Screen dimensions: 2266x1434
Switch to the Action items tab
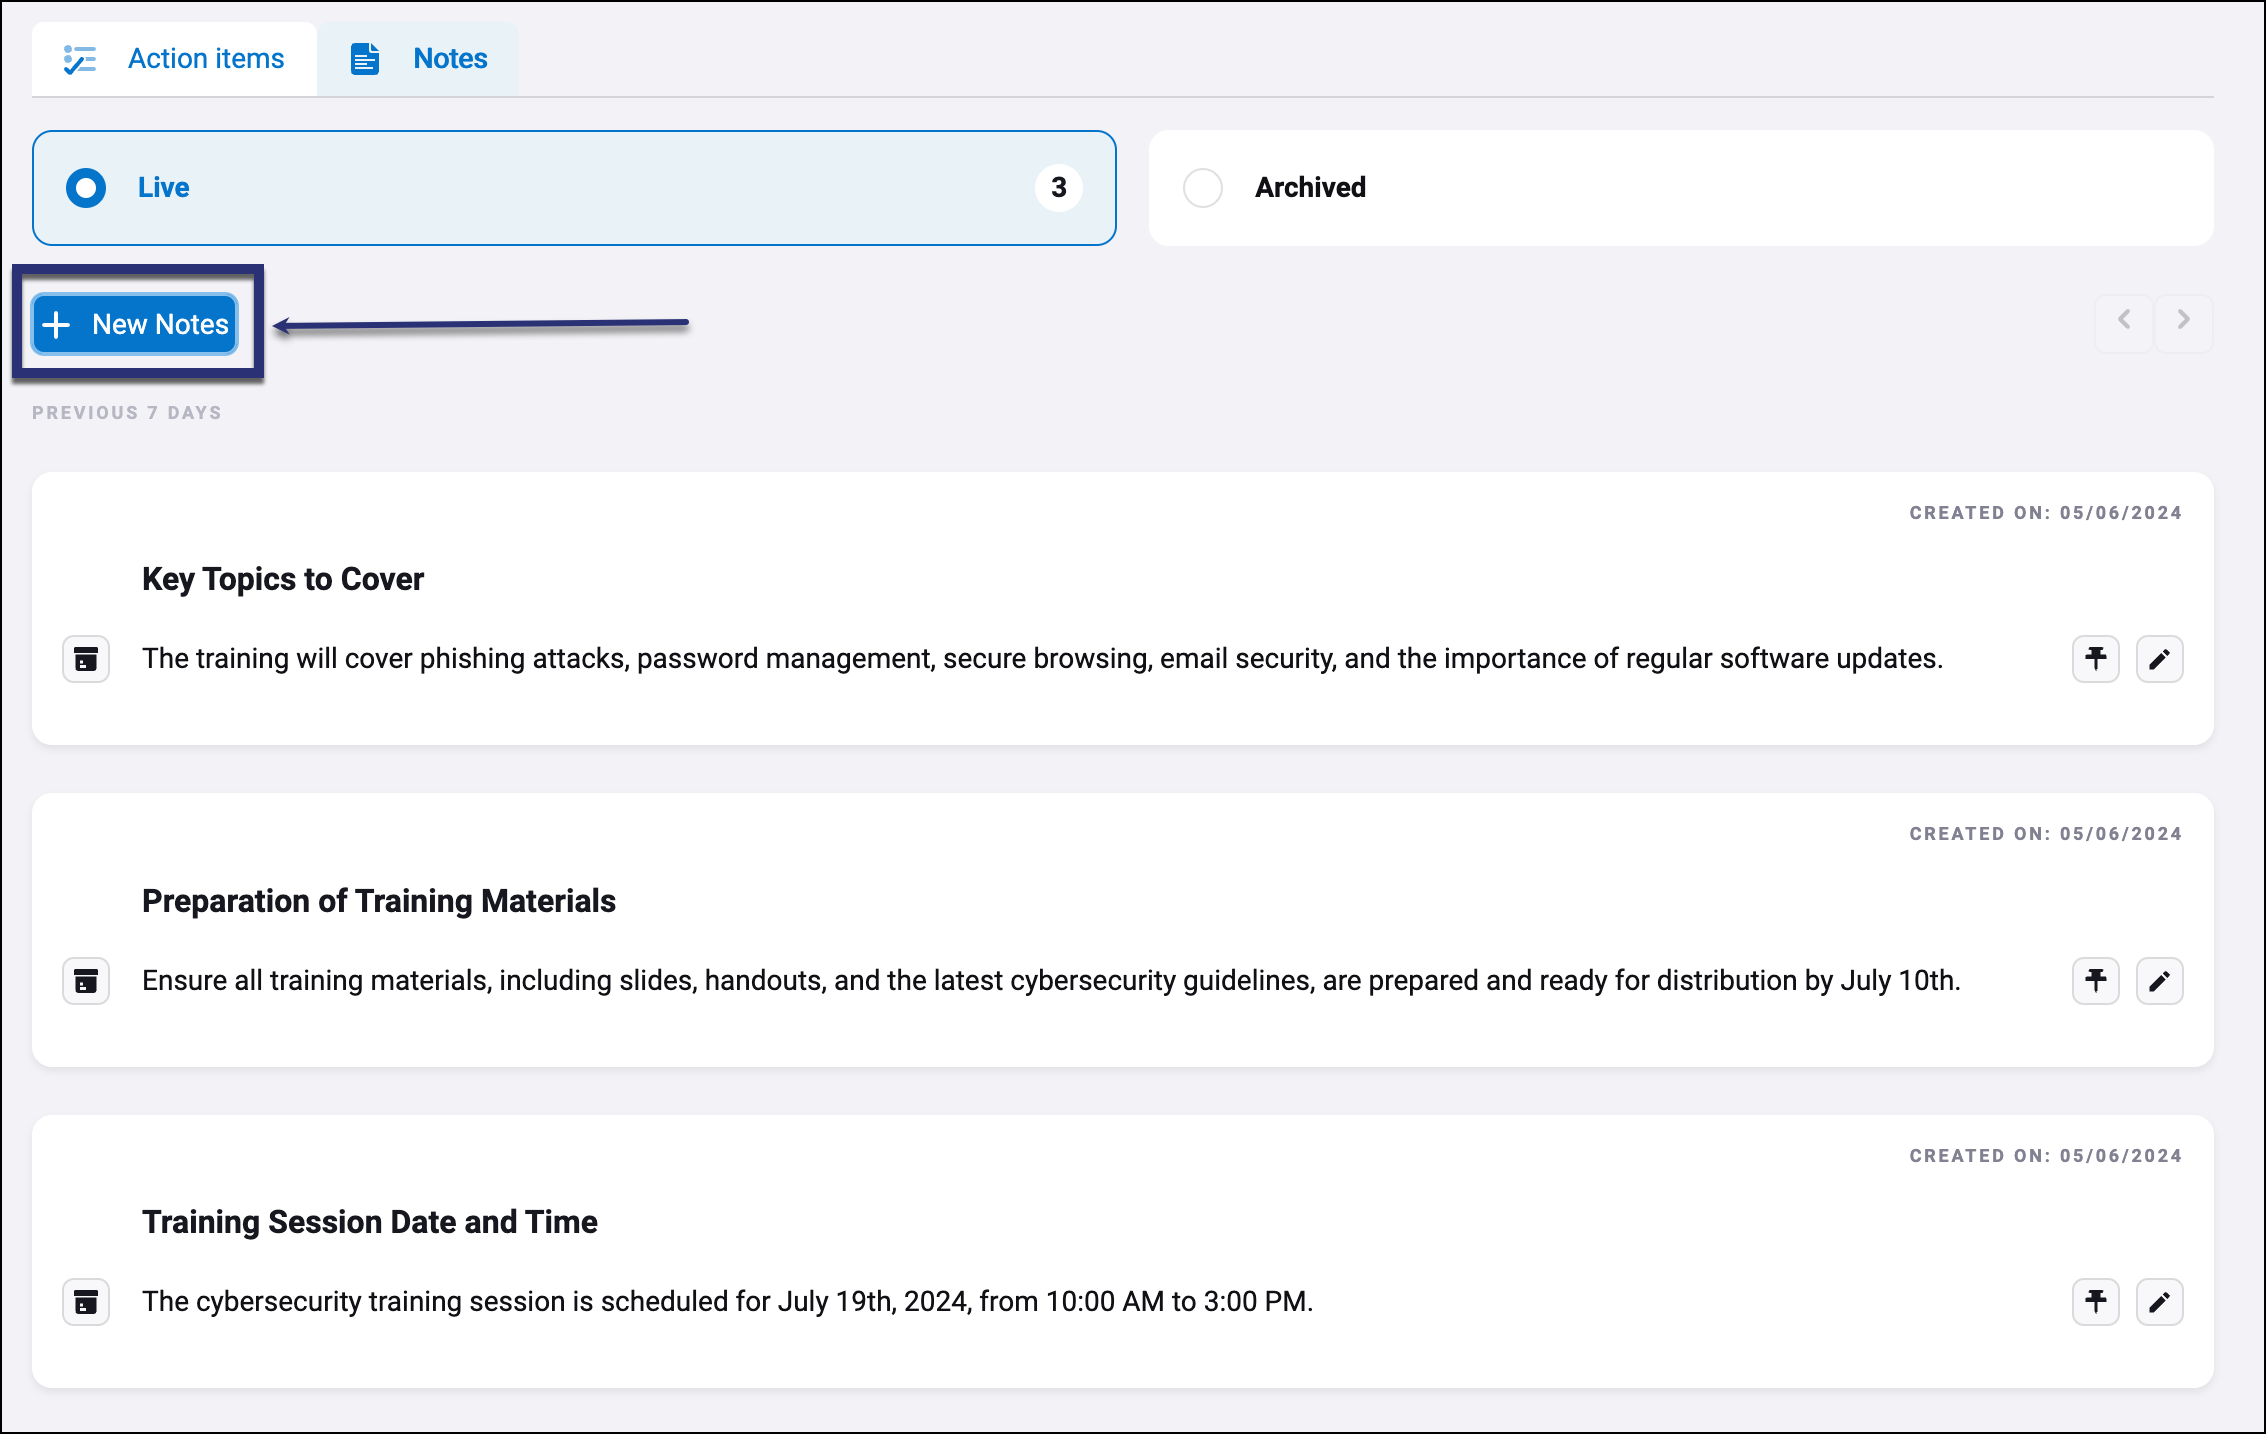(x=175, y=59)
